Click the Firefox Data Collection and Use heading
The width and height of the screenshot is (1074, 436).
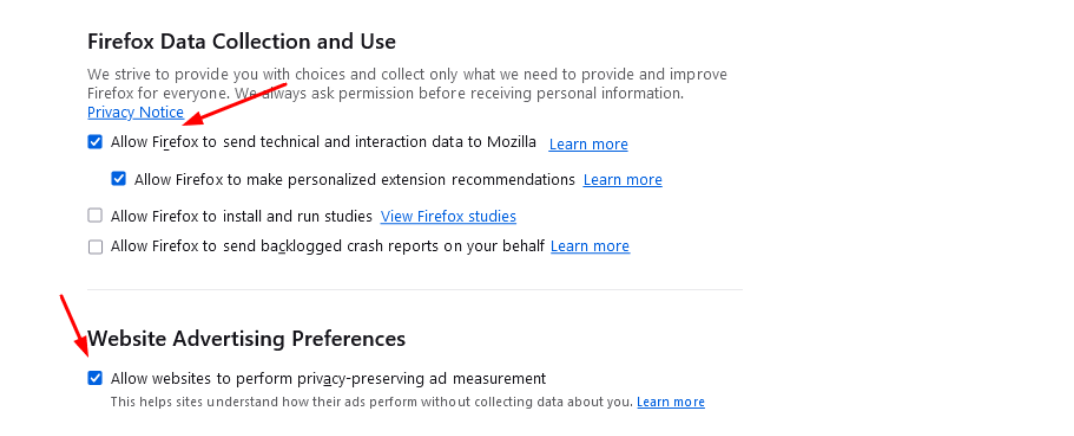point(241,41)
